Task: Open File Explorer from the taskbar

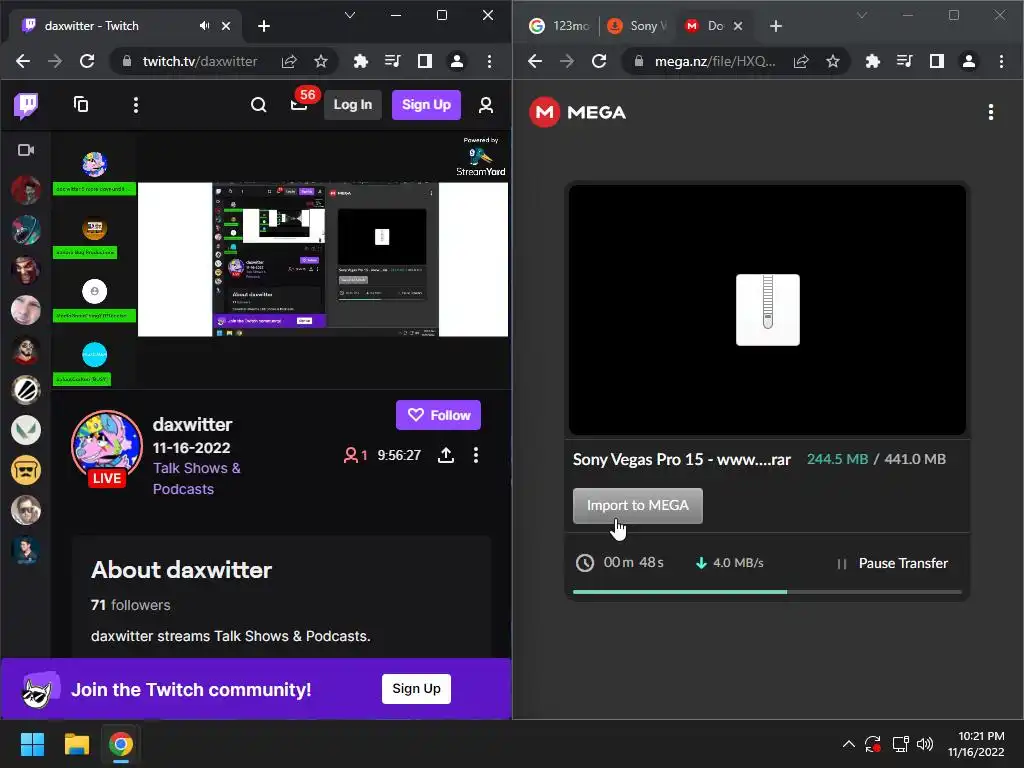Action: 76,744
